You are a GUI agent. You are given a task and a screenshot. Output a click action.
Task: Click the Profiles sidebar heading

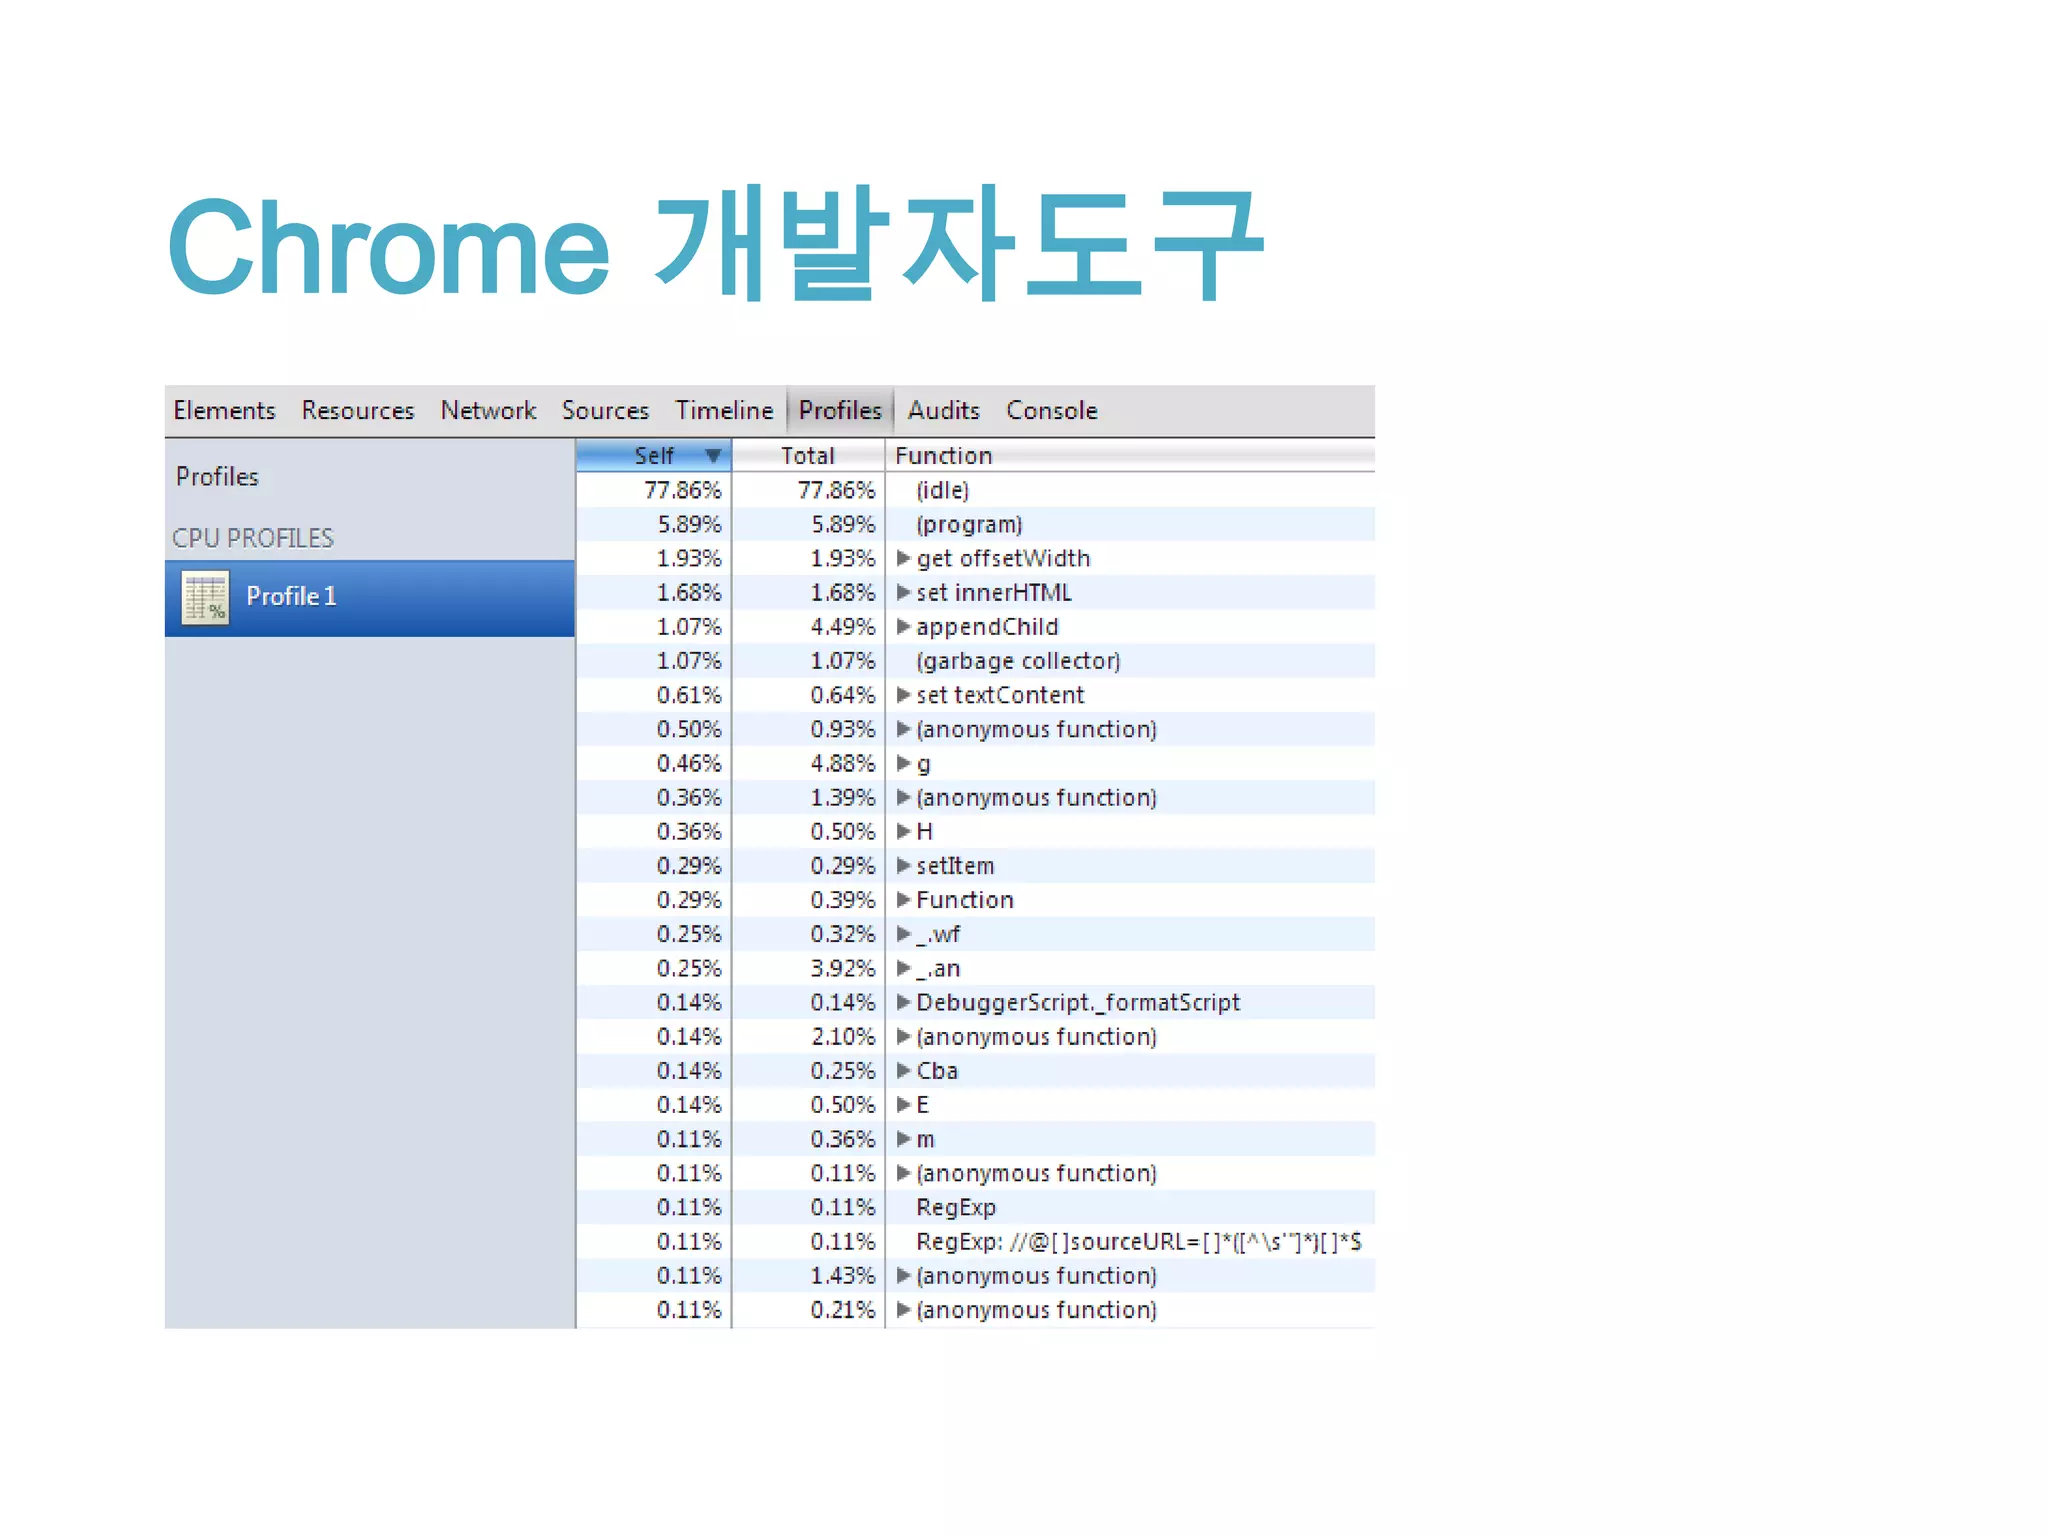click(x=217, y=477)
